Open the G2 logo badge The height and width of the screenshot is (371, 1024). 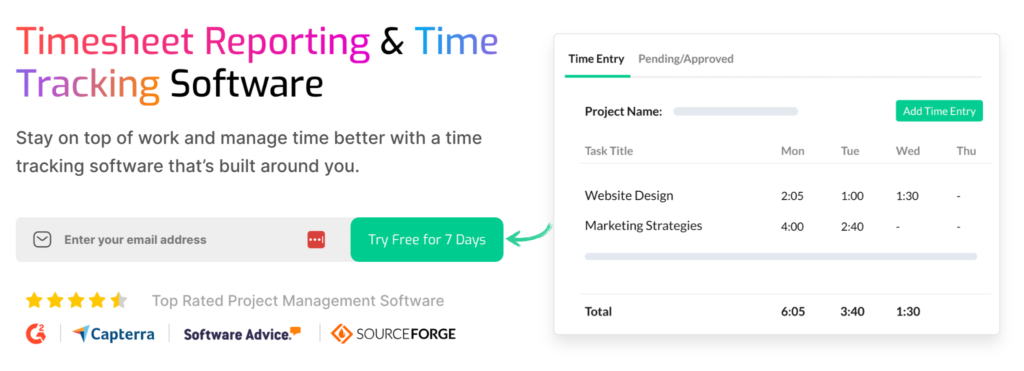click(x=37, y=334)
